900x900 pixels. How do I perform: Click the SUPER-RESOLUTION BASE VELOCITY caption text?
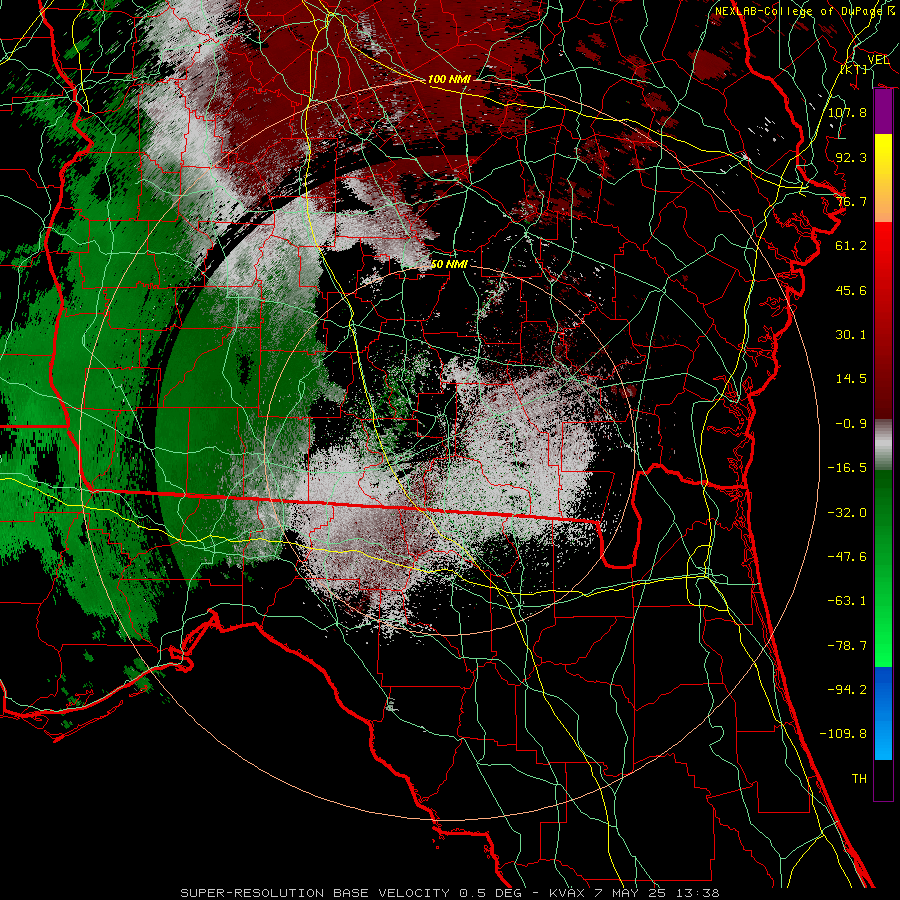pos(315,893)
